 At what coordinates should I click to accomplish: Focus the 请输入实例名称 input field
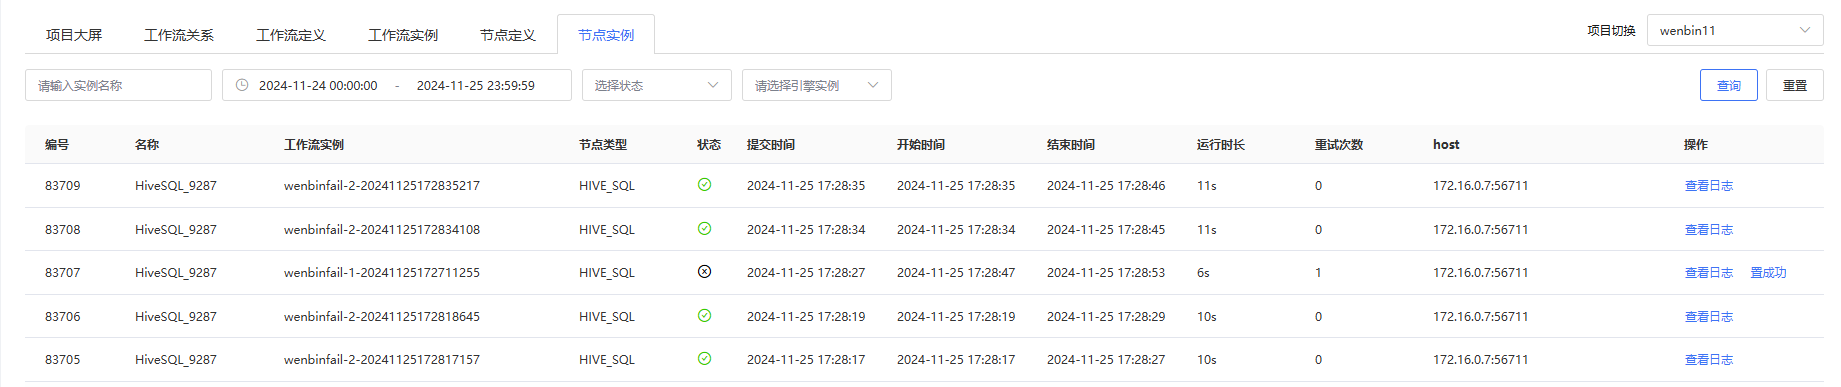(x=118, y=85)
